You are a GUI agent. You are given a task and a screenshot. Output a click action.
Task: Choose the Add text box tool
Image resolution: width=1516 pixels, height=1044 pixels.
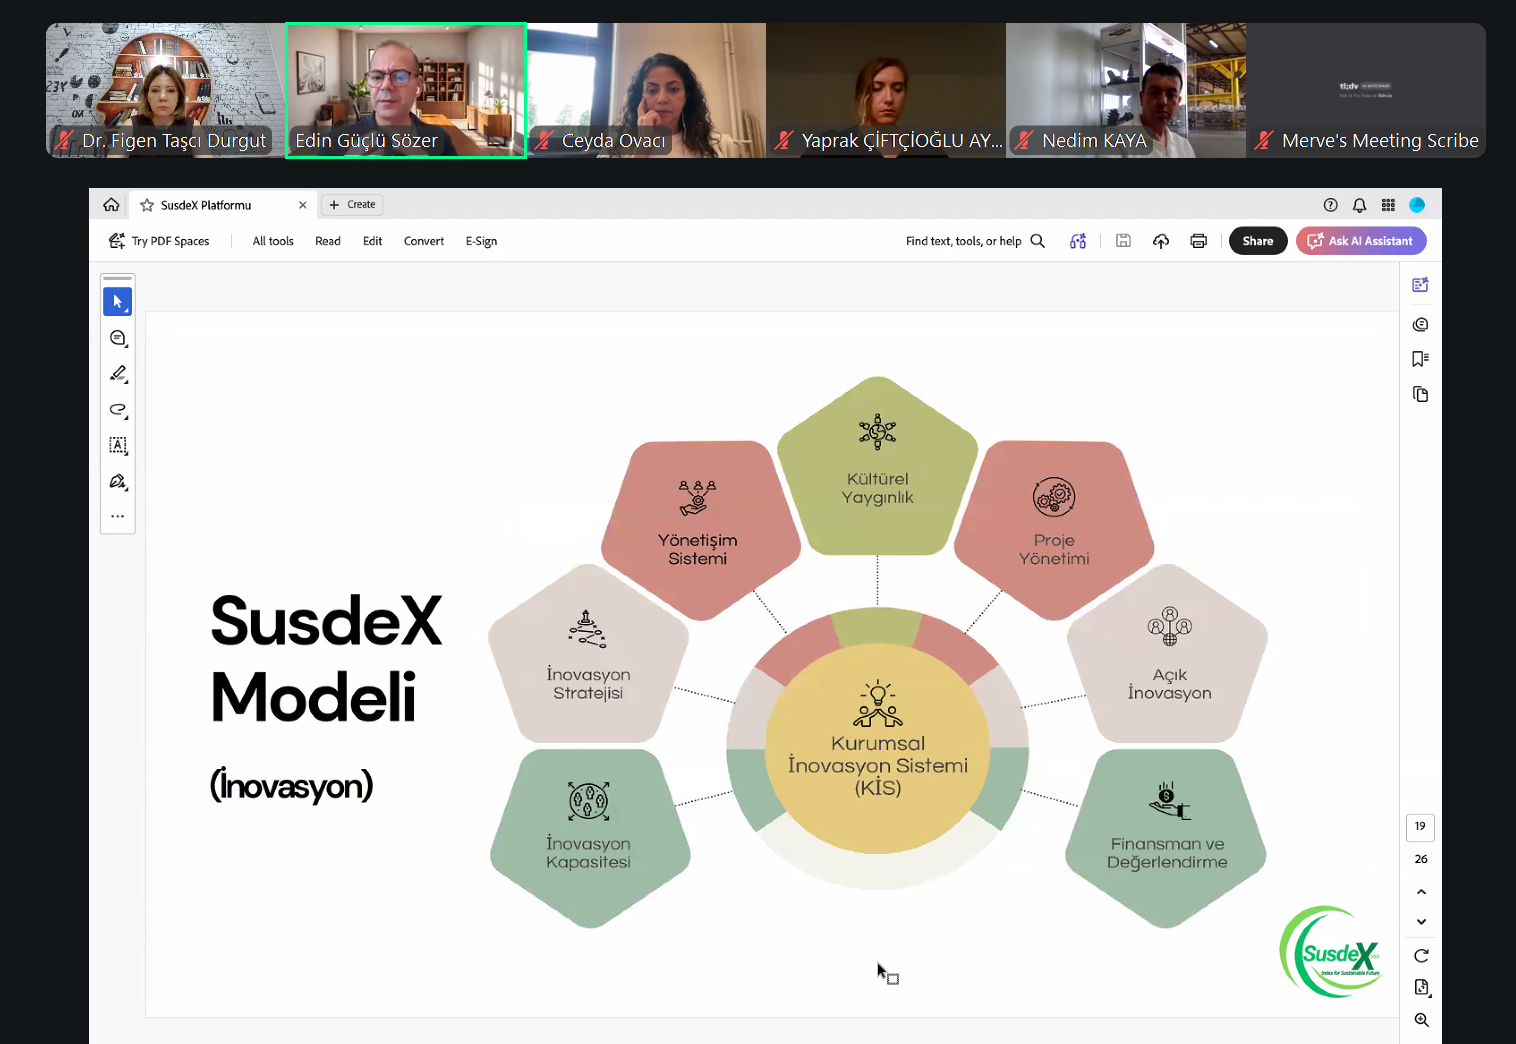[x=118, y=445]
